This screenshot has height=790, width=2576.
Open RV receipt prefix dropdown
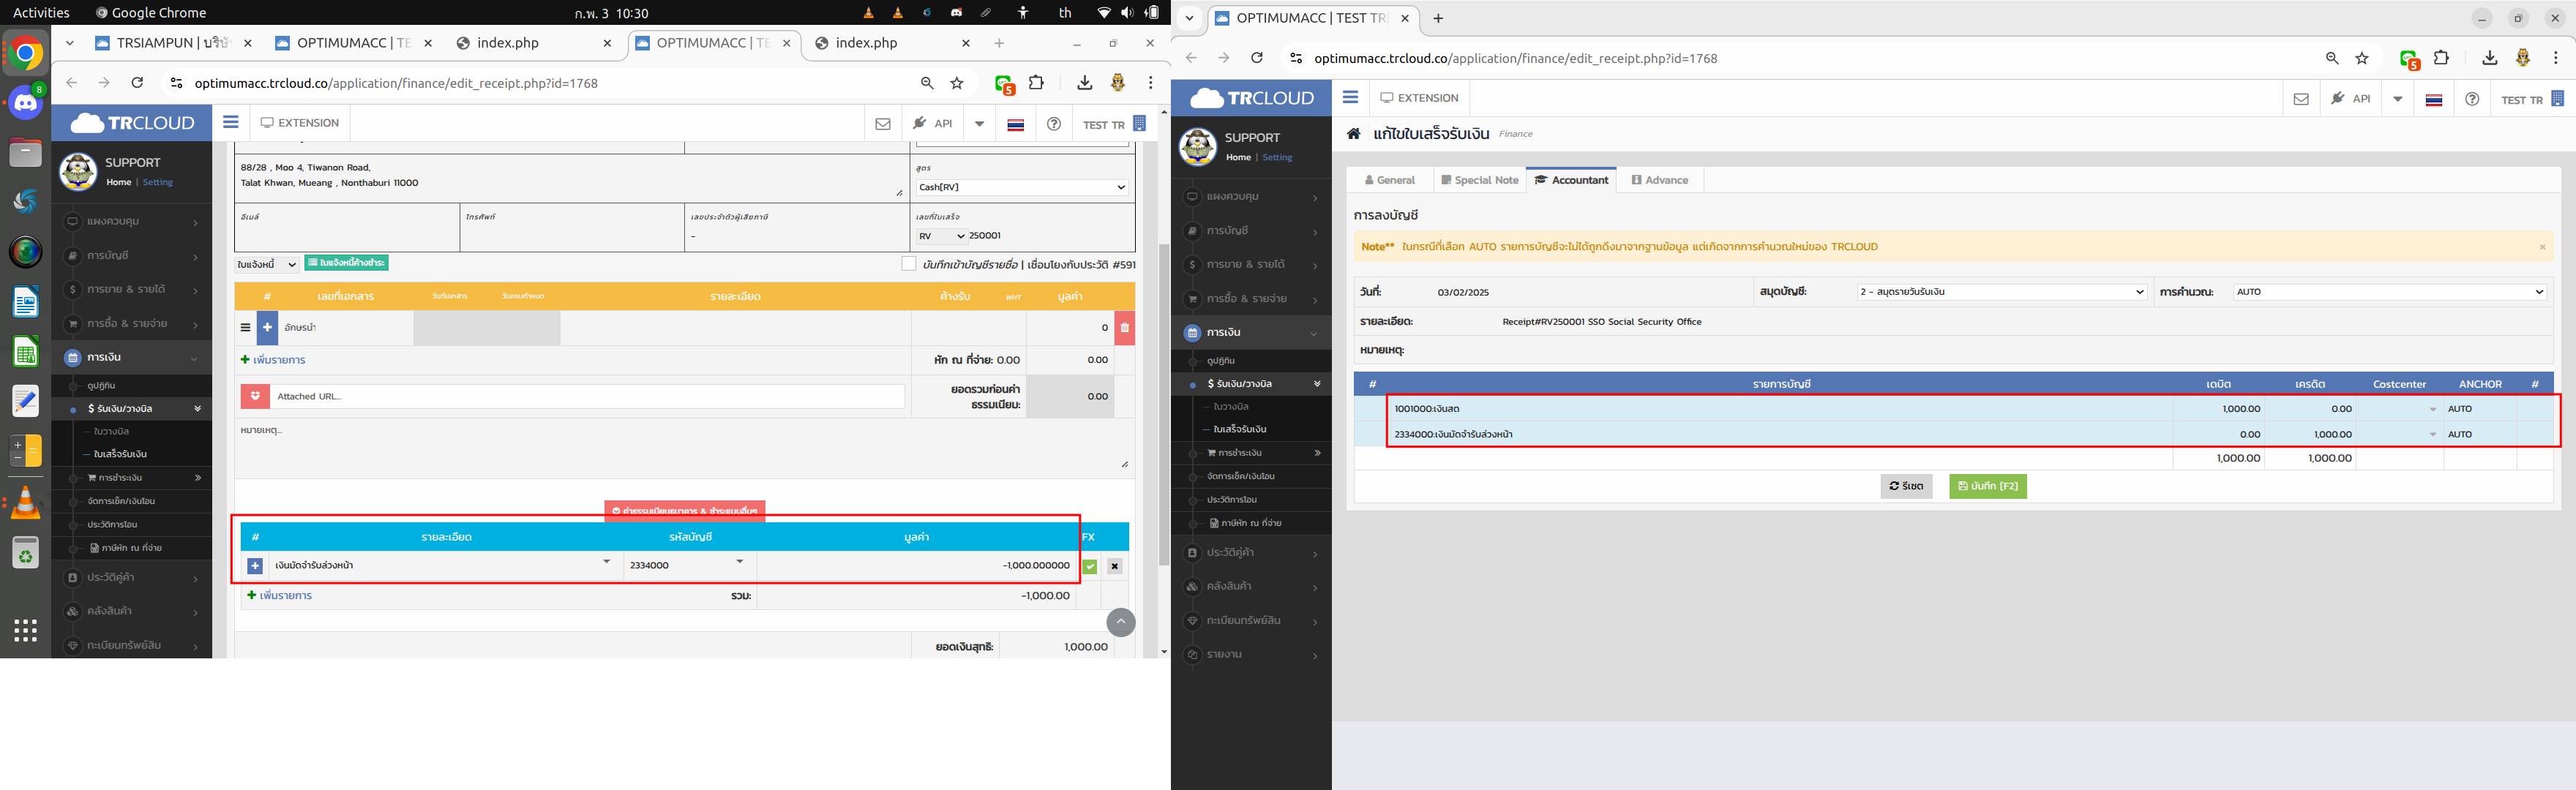pos(941,236)
